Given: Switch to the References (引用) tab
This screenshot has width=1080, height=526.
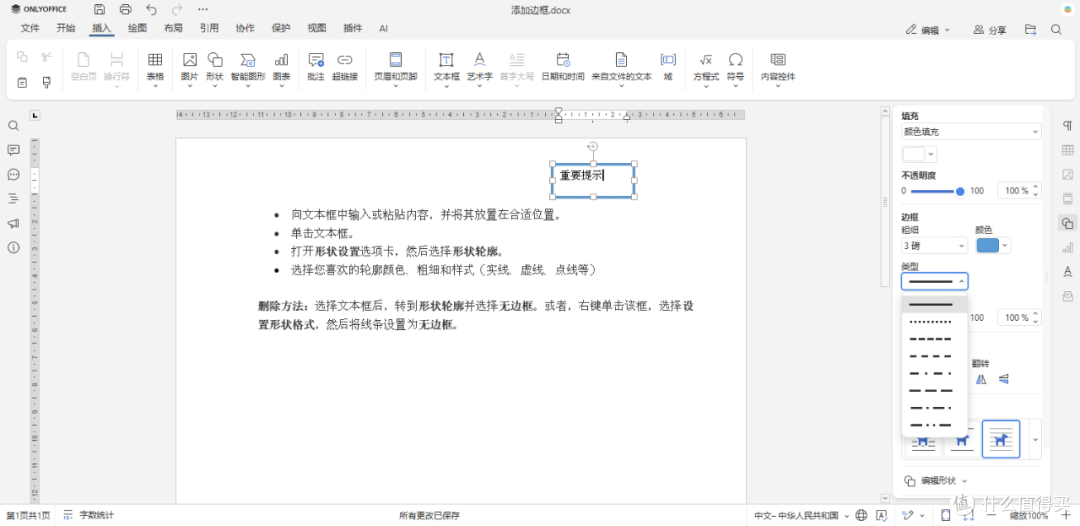Looking at the screenshot, I should pyautogui.click(x=209, y=28).
